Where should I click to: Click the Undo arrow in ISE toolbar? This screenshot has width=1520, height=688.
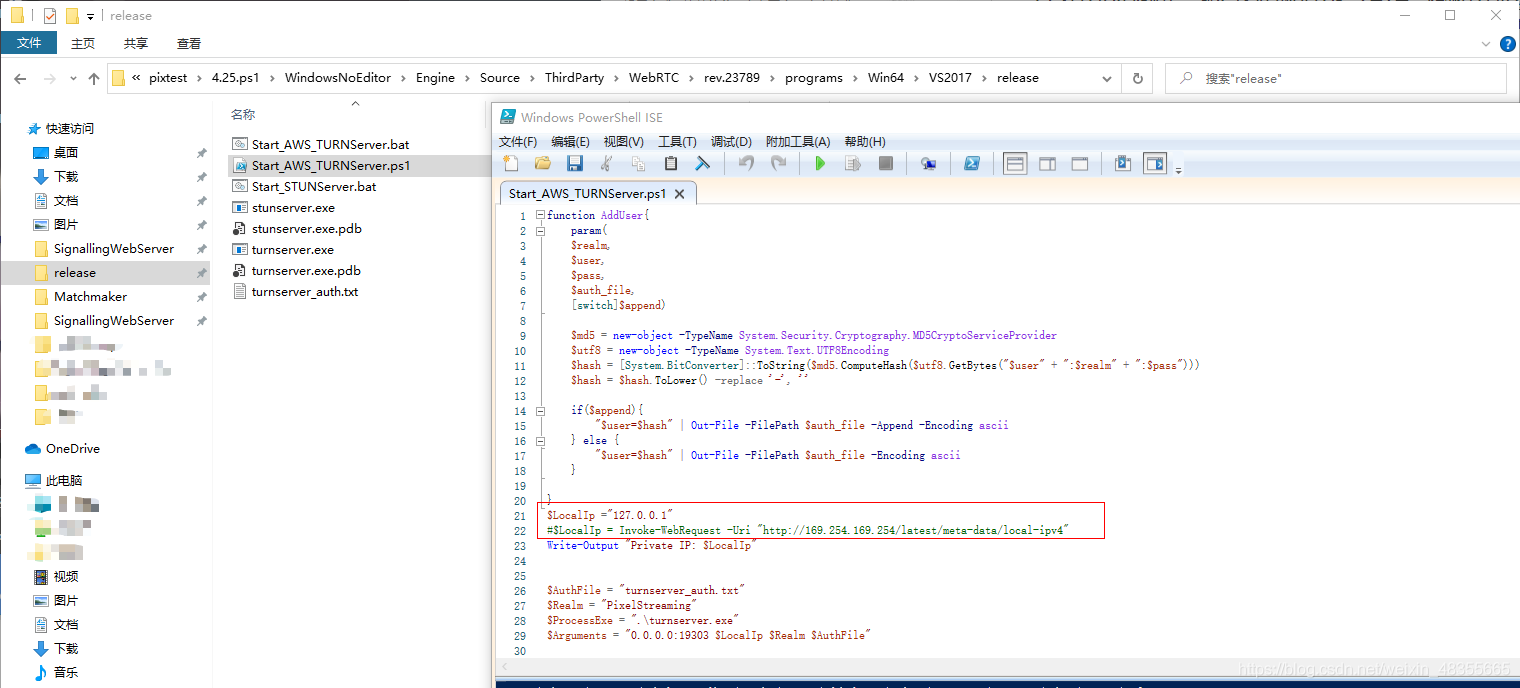[x=746, y=163]
